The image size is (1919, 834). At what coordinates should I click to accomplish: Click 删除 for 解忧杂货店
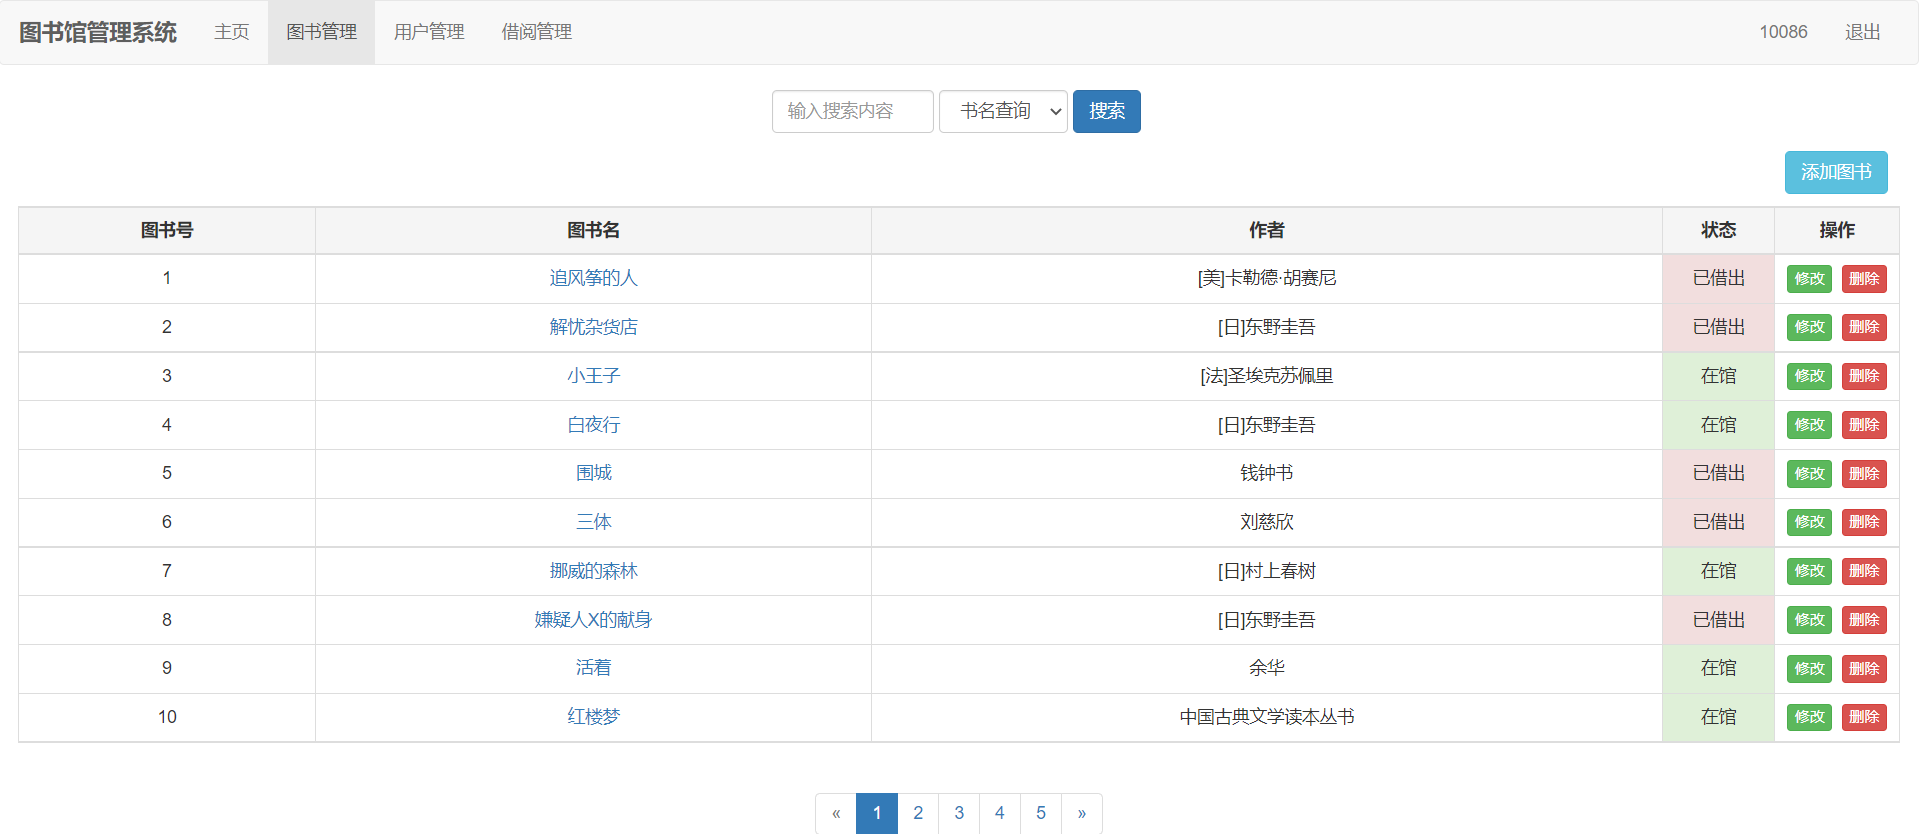pyautogui.click(x=1864, y=327)
